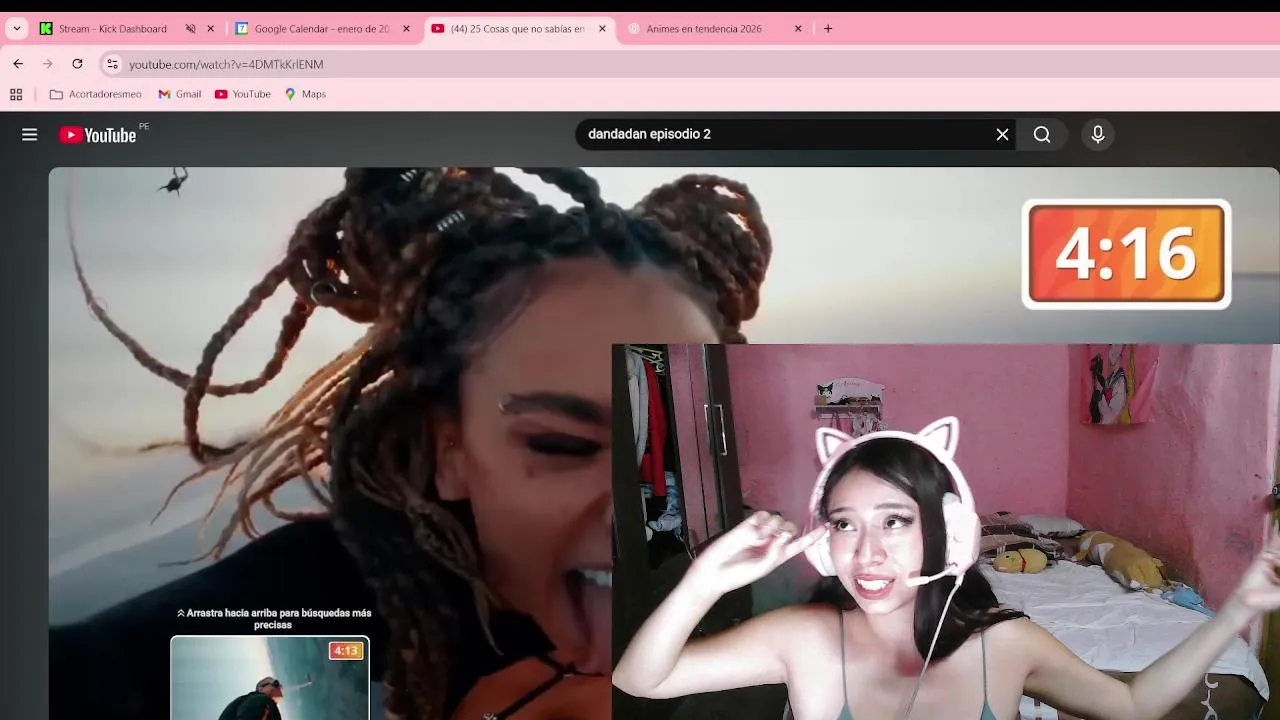Image resolution: width=1280 pixels, height=720 pixels.
Task: Focus the address bar with youtube.com URL
Action: coord(690,64)
